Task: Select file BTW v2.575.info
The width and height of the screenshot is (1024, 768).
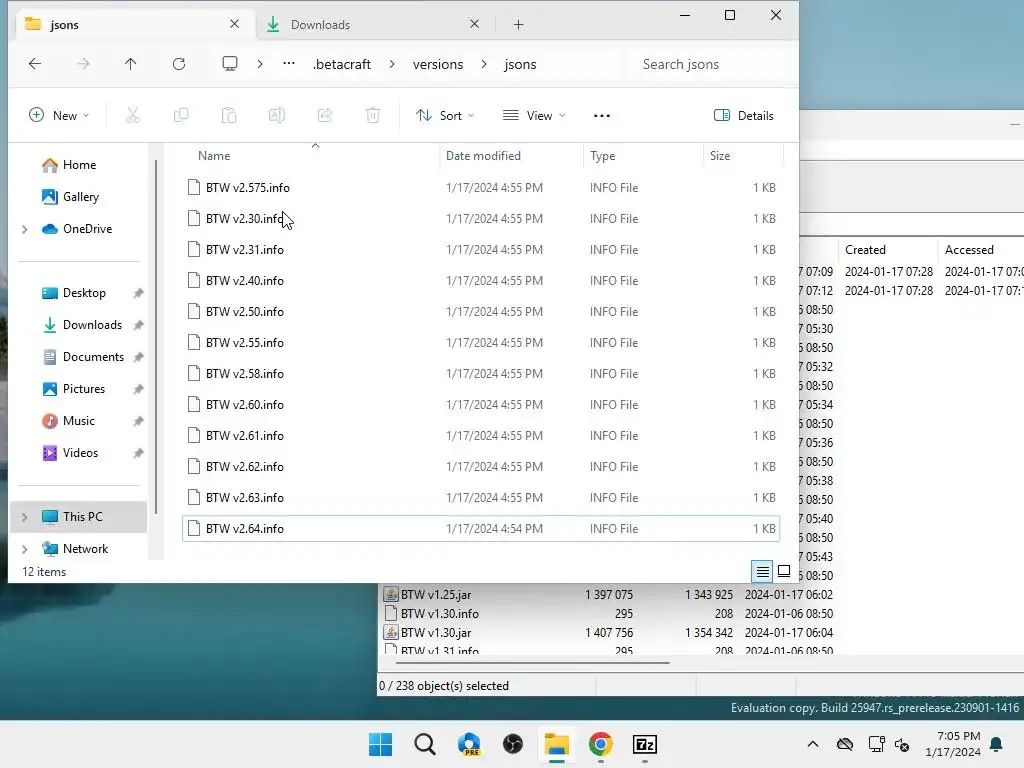Action: pyautogui.click(x=481, y=188)
